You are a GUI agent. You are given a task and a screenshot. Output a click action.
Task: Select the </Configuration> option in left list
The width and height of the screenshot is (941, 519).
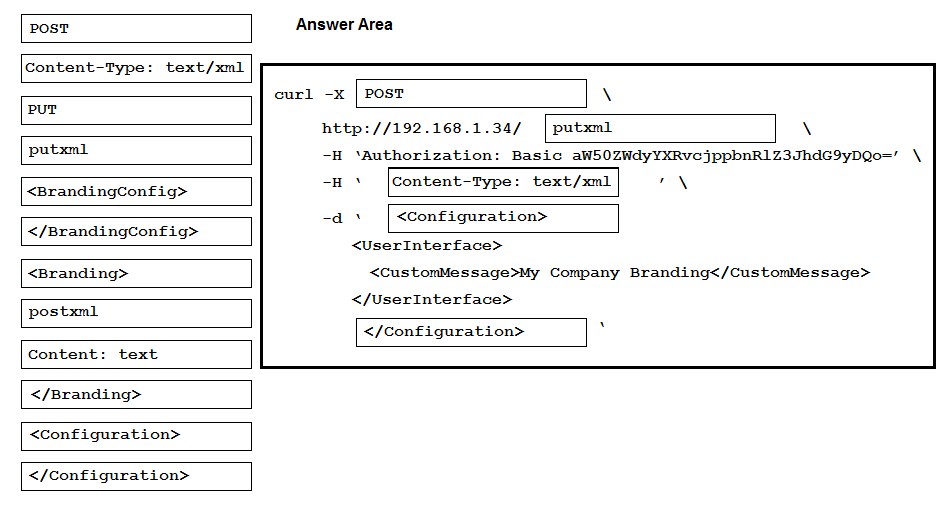point(136,476)
